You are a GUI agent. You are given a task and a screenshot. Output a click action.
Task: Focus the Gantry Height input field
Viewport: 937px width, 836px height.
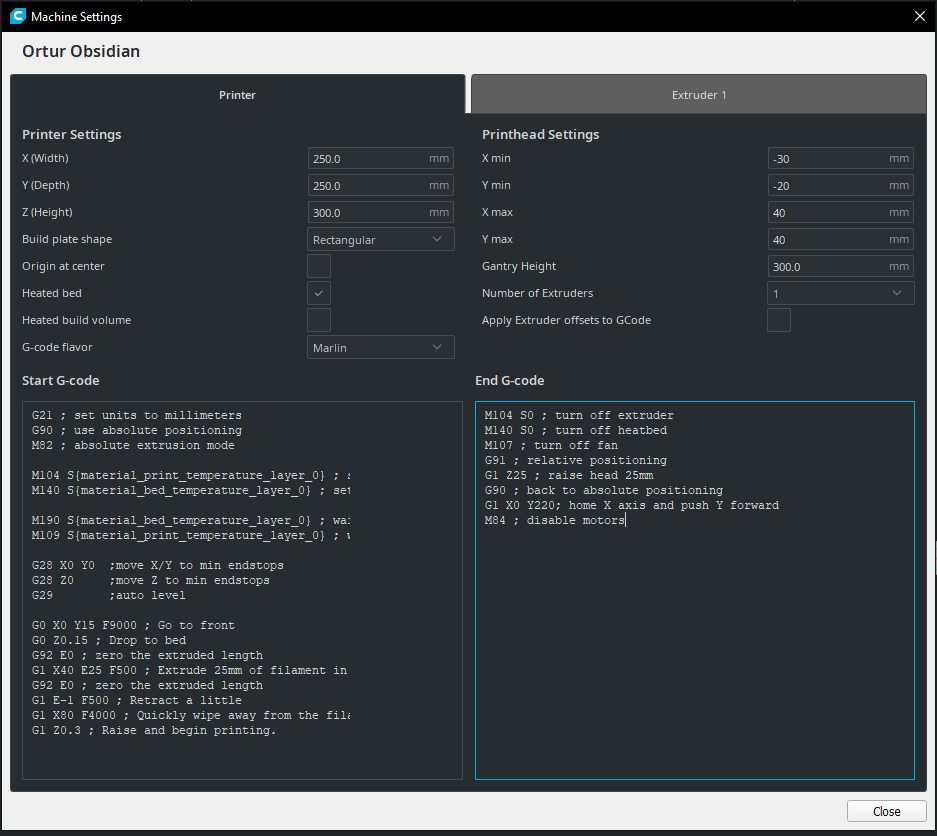840,267
